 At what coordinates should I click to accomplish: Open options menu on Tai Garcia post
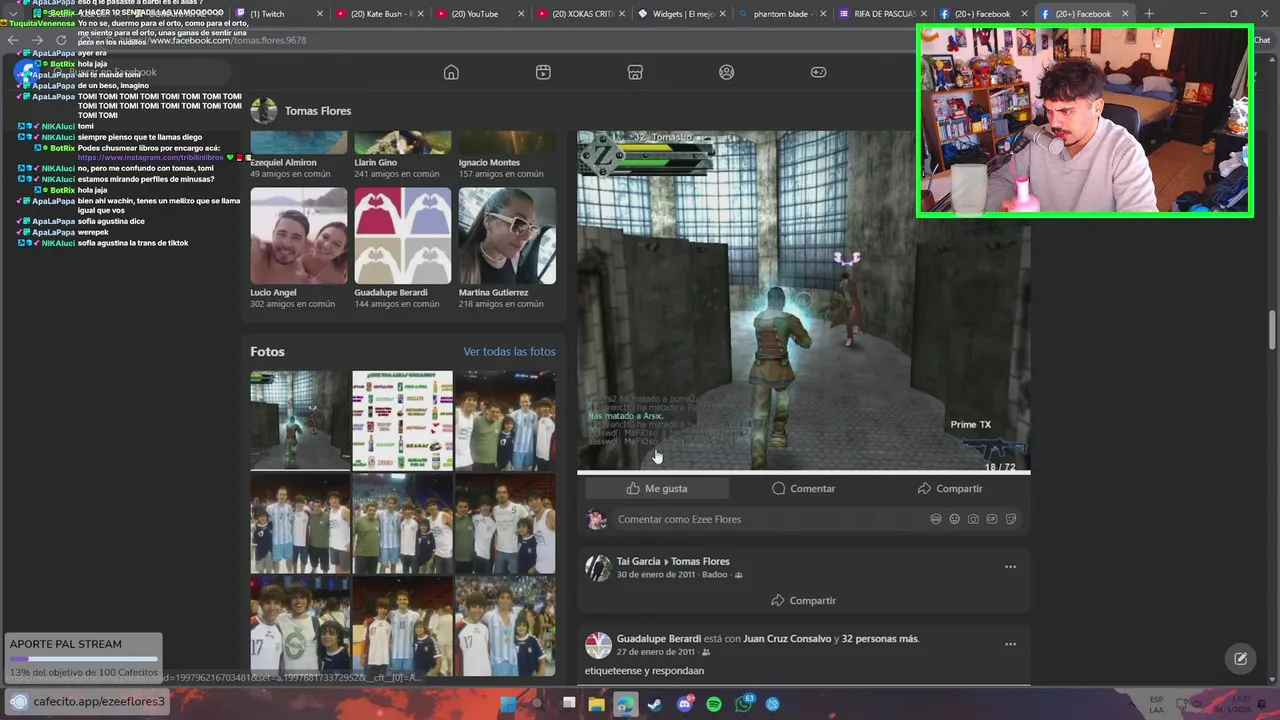click(x=1010, y=567)
